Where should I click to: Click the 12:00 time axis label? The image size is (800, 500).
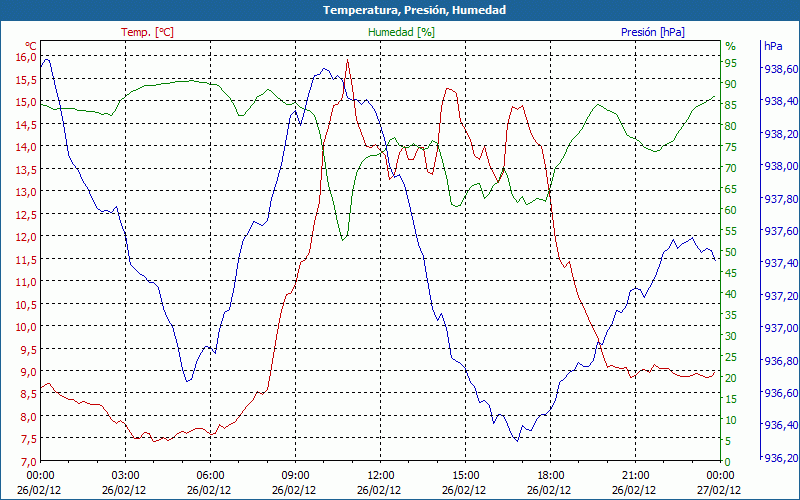point(380,475)
